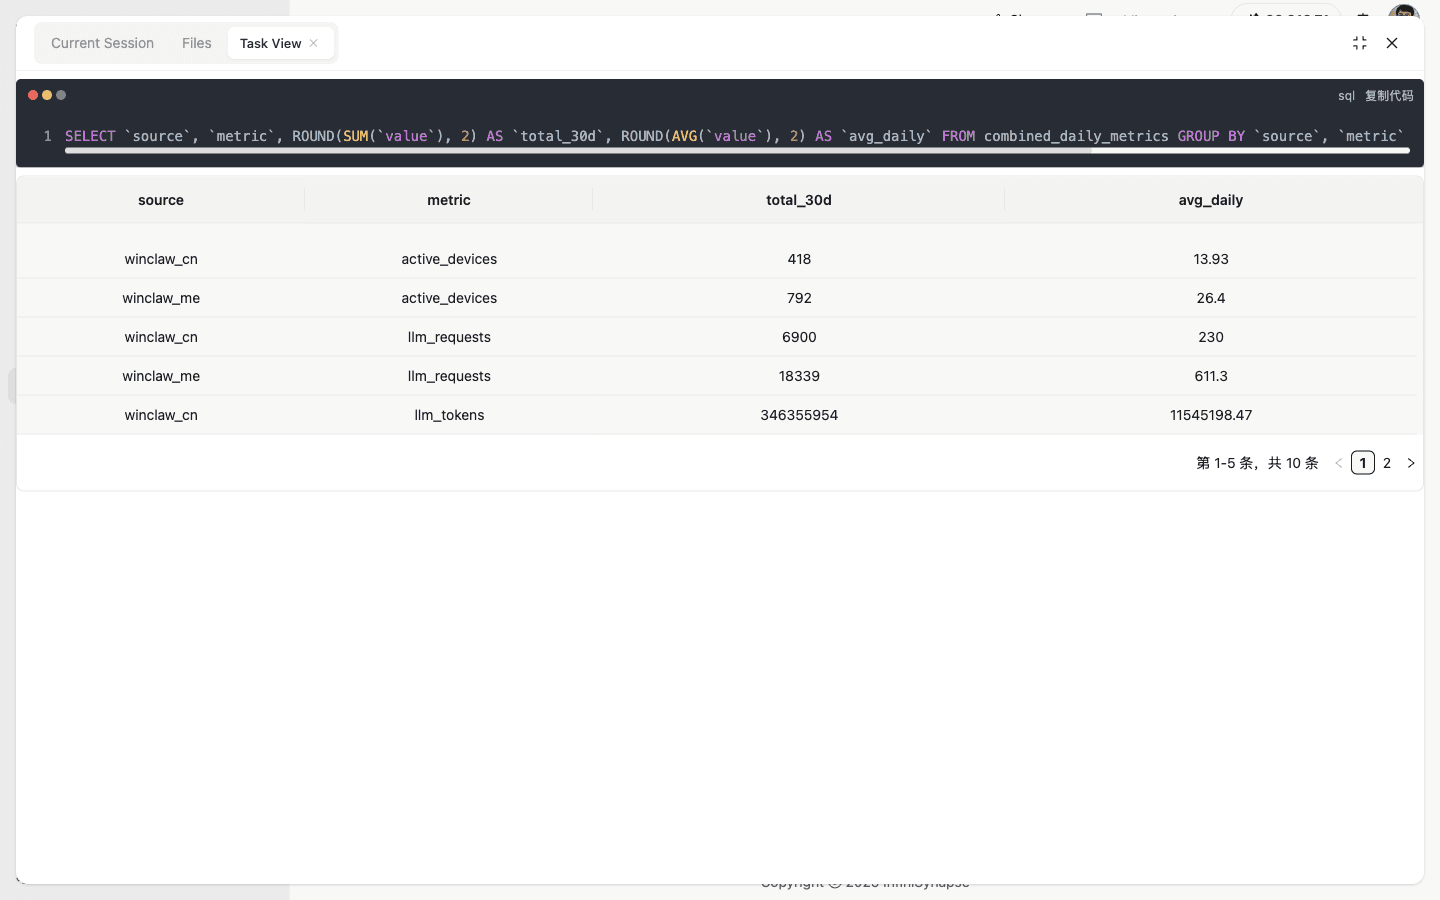
Task: Click the yellow dot in the code block header
Action: pos(47,95)
